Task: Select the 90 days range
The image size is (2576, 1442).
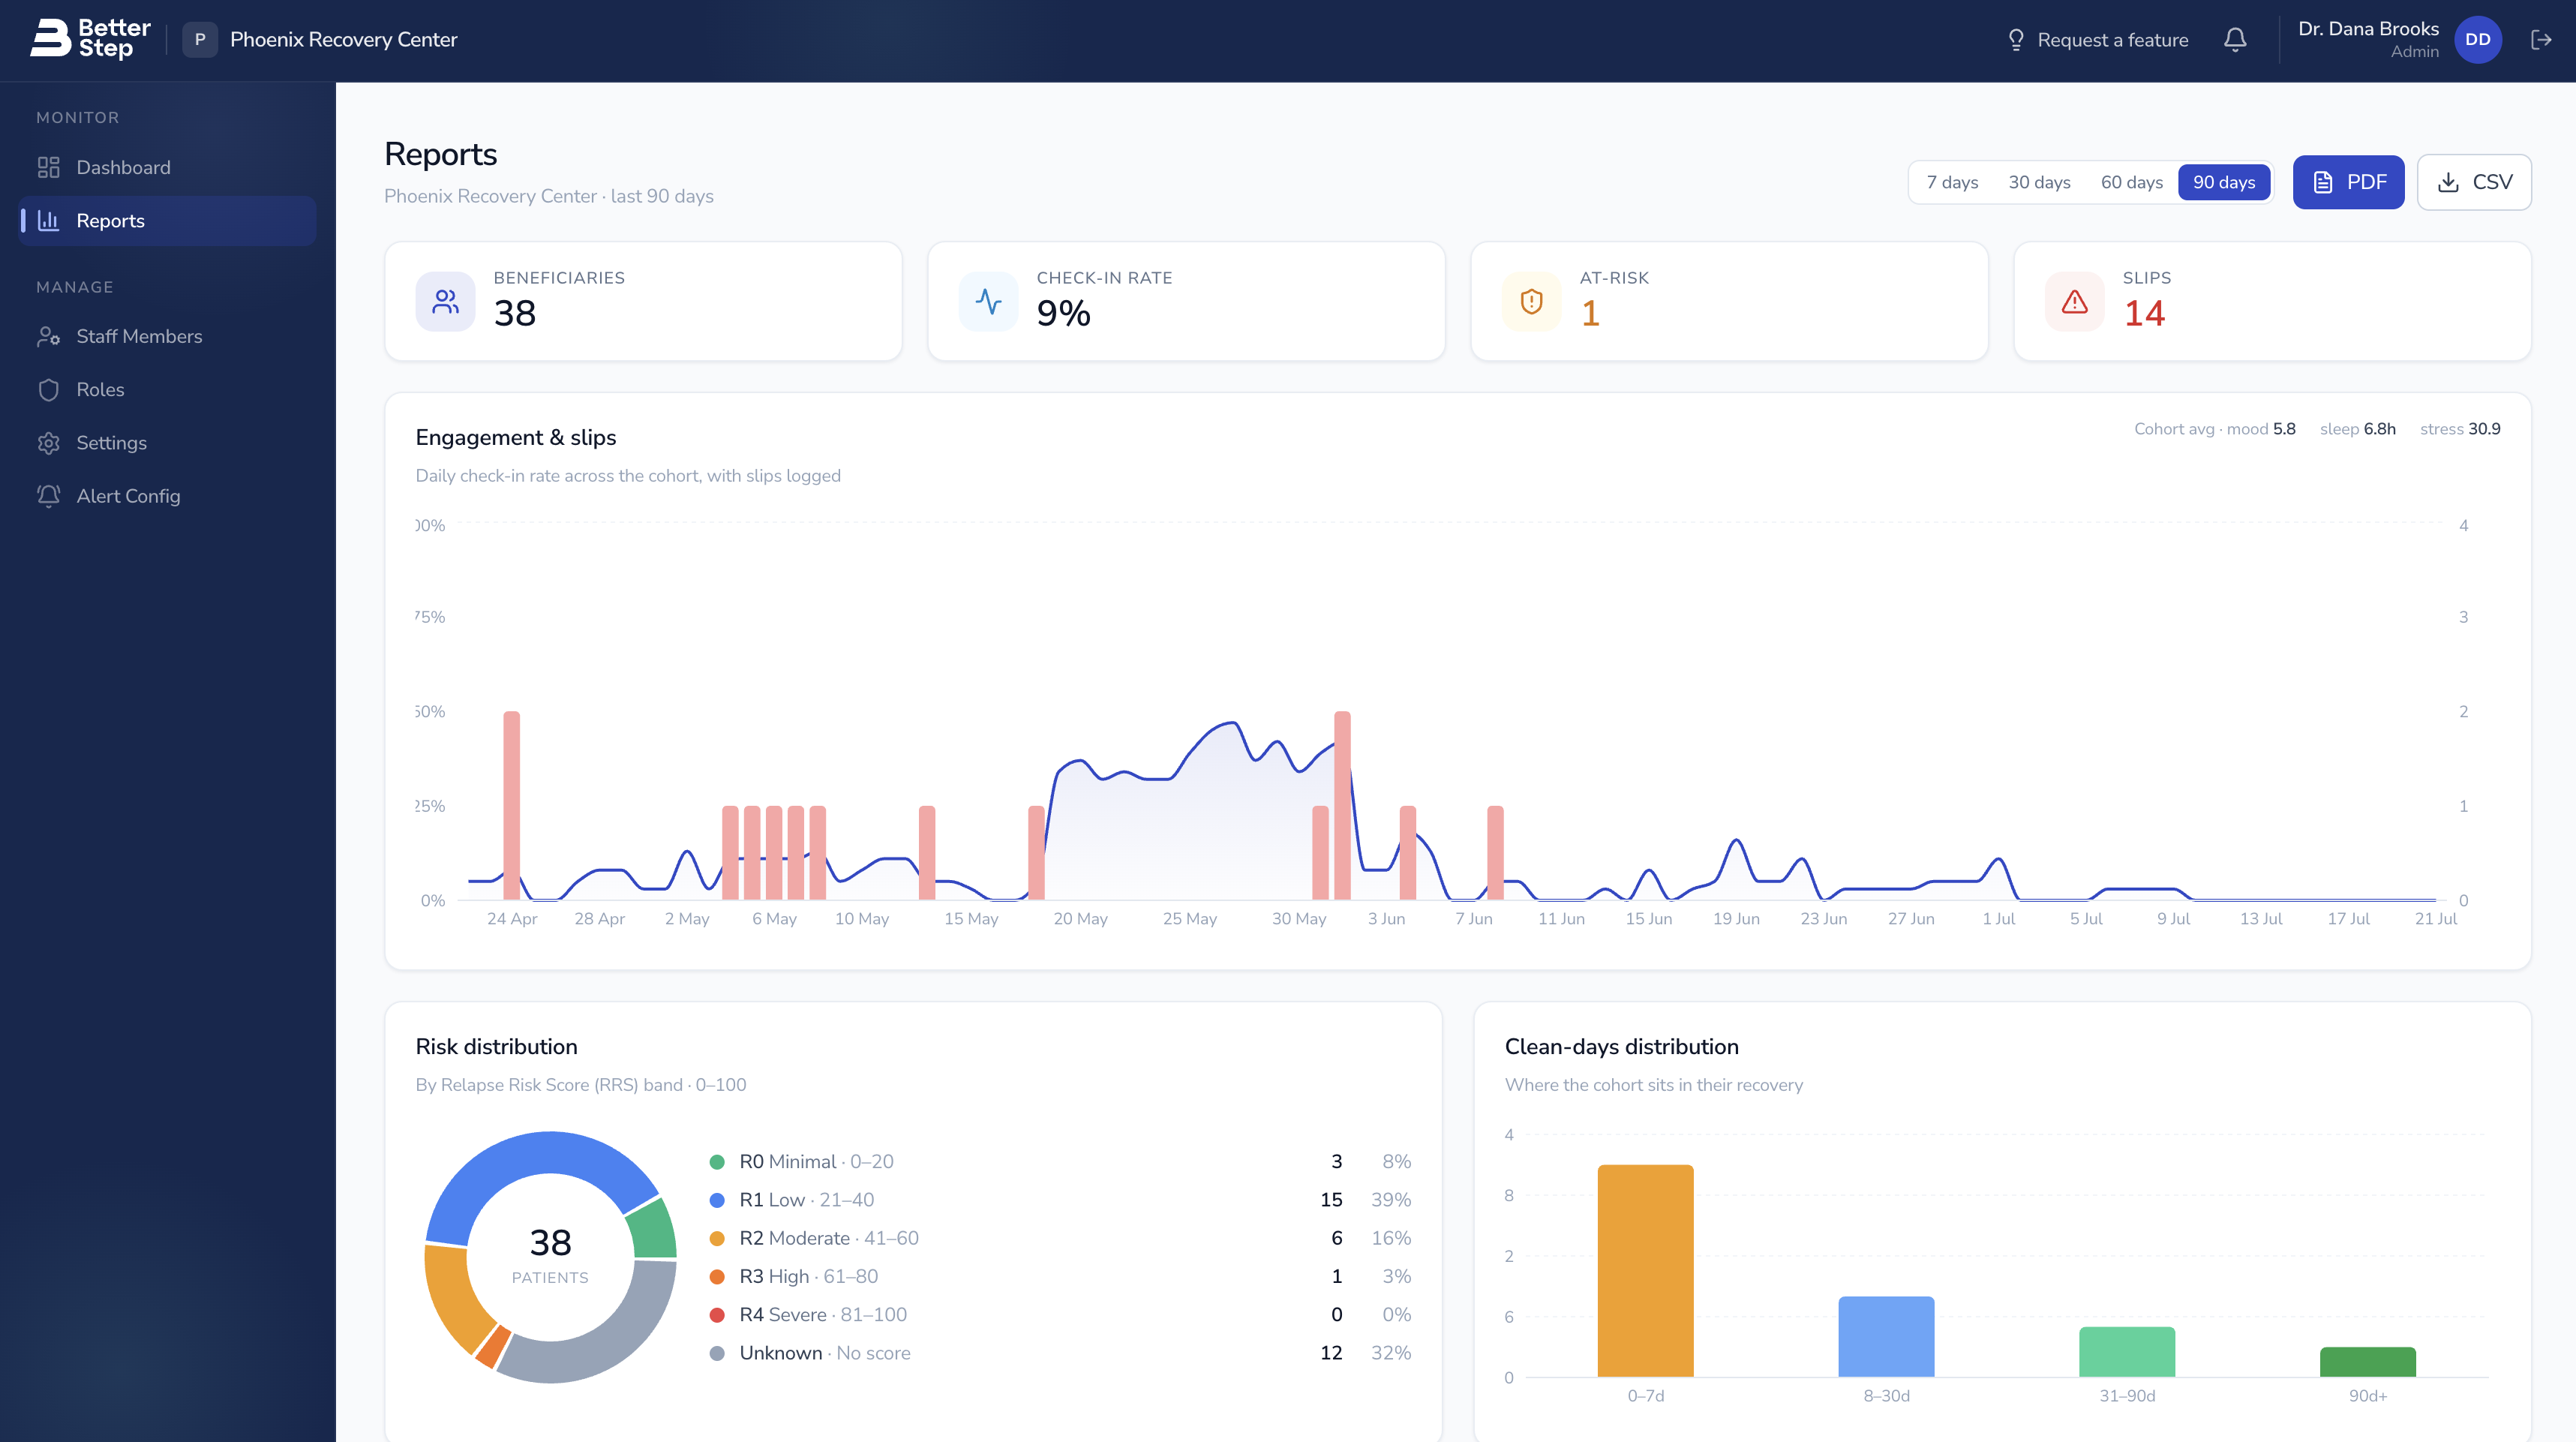Action: 2224,182
